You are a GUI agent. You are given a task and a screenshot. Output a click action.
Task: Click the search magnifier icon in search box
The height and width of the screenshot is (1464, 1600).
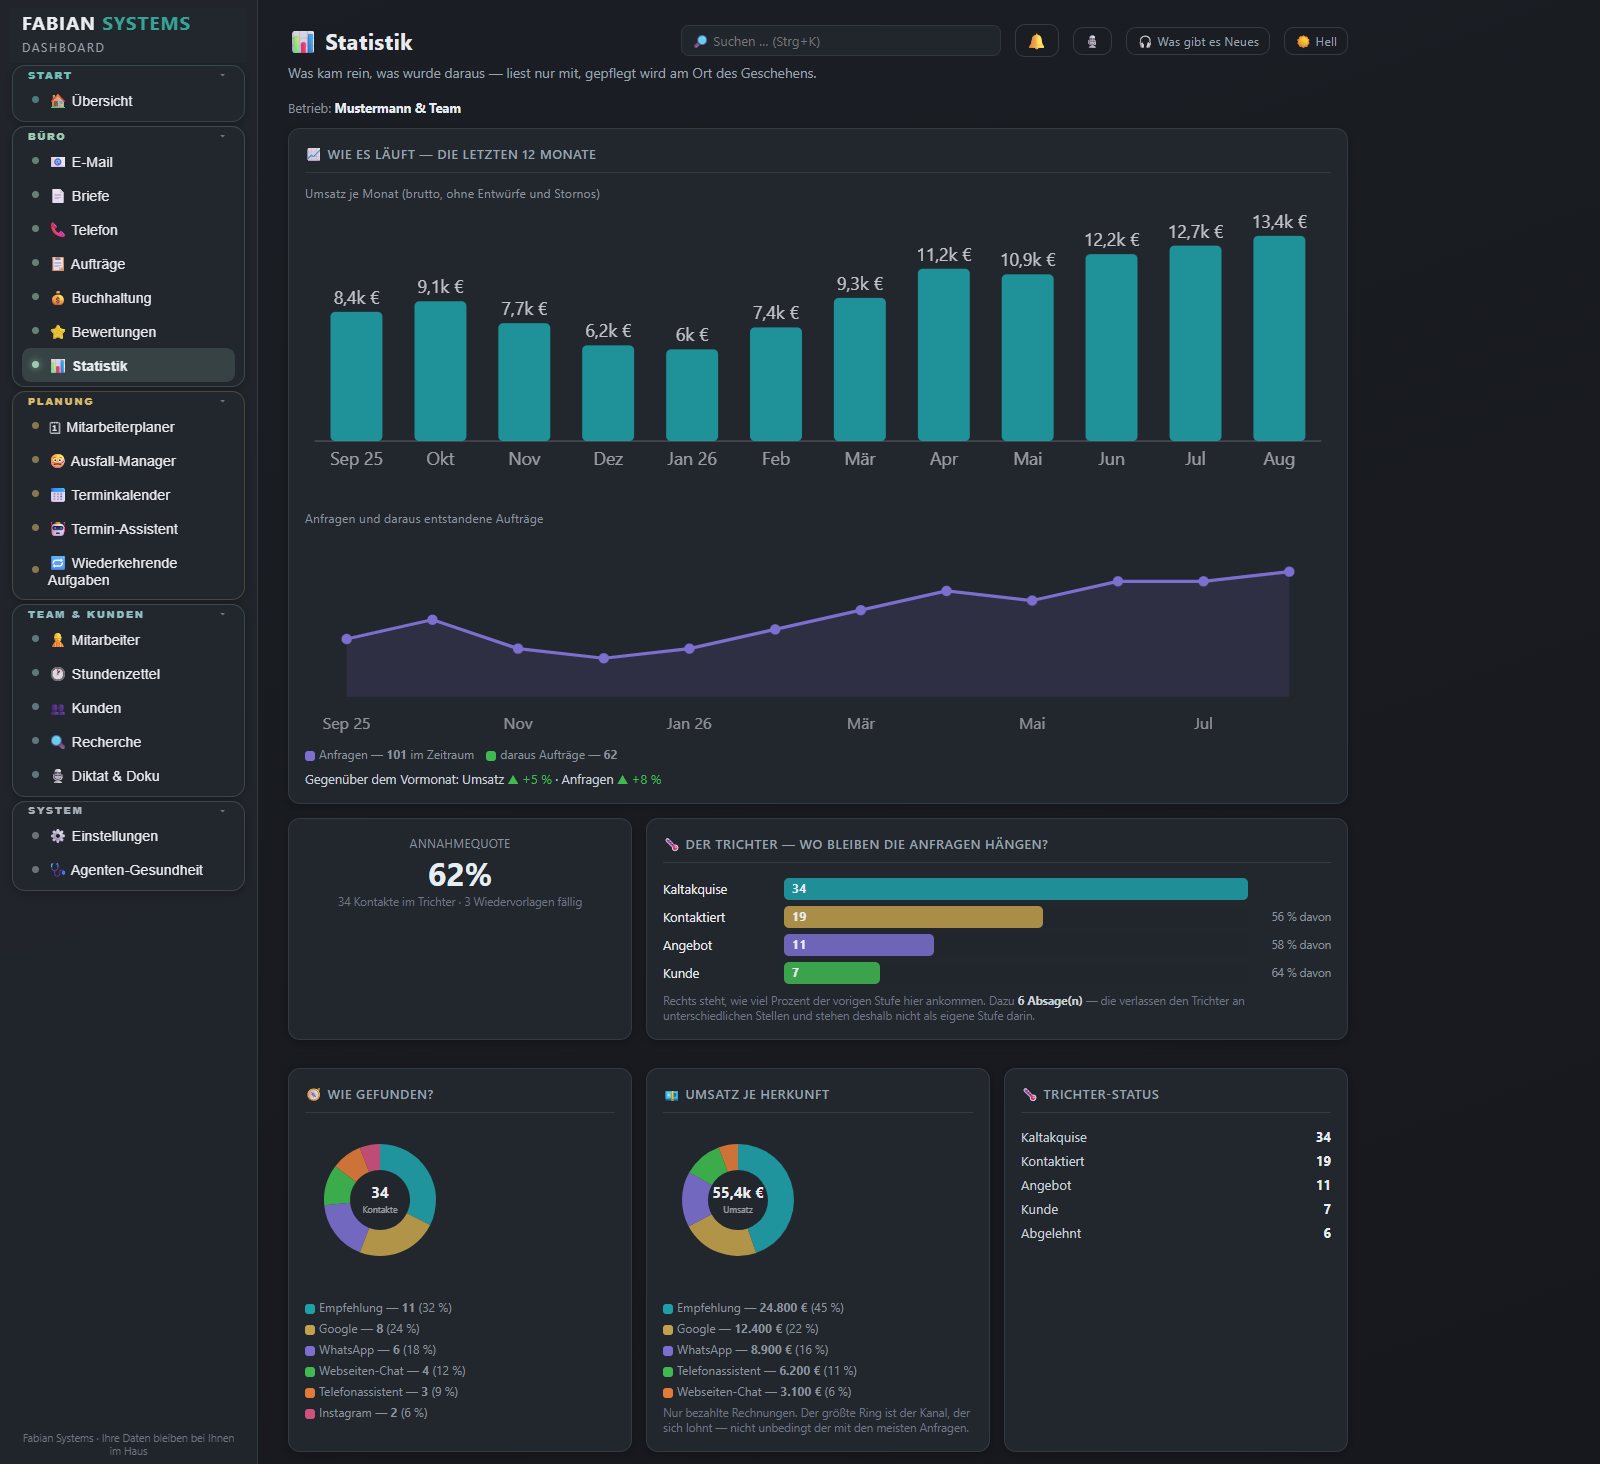pos(701,41)
